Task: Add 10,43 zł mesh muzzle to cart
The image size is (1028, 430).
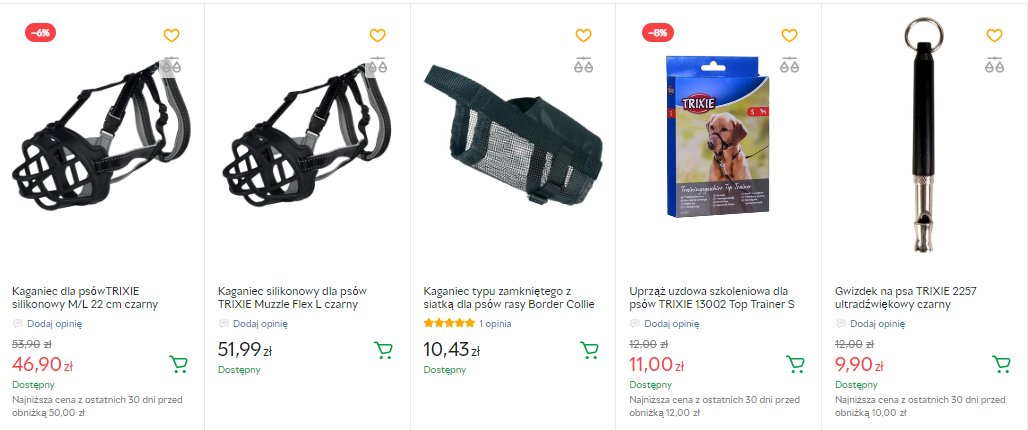Action: pos(589,350)
